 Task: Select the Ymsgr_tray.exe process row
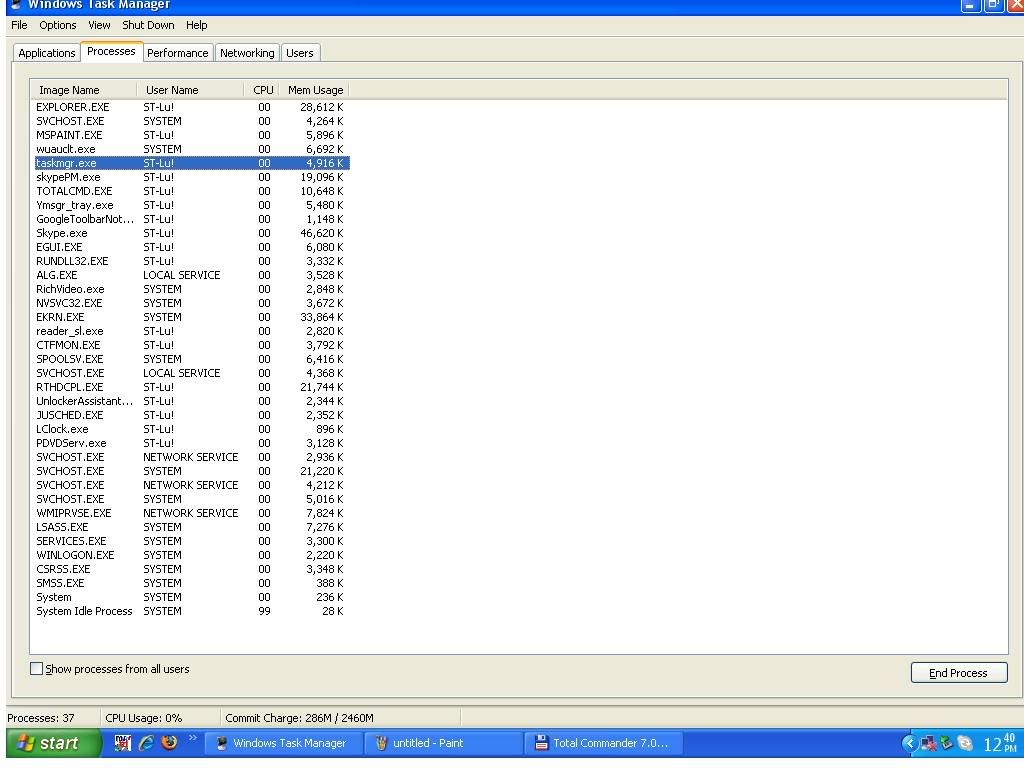[192, 205]
